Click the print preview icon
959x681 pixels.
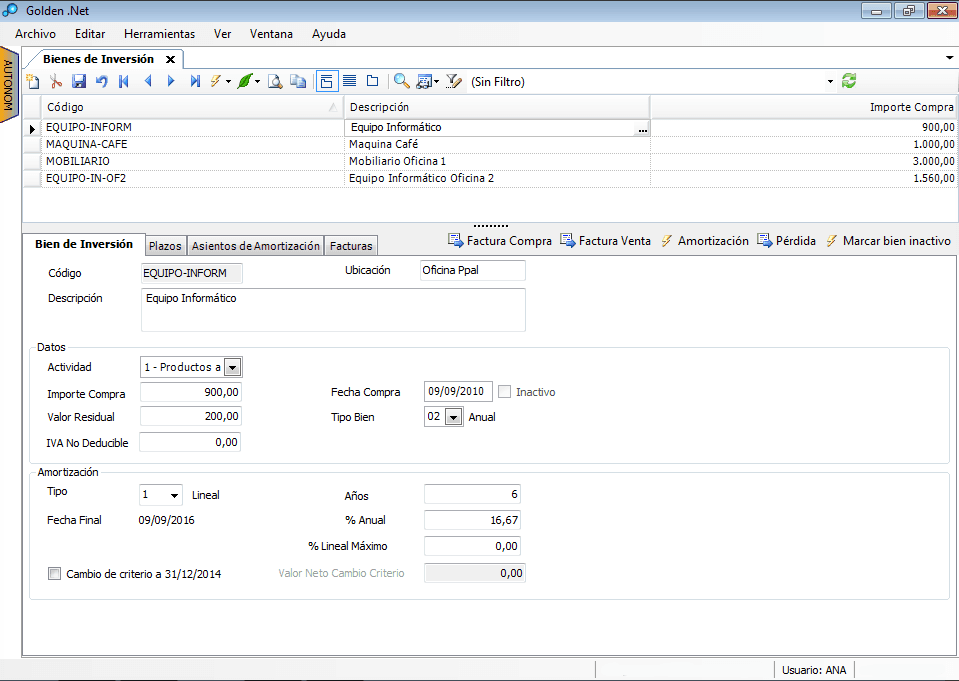coord(275,82)
